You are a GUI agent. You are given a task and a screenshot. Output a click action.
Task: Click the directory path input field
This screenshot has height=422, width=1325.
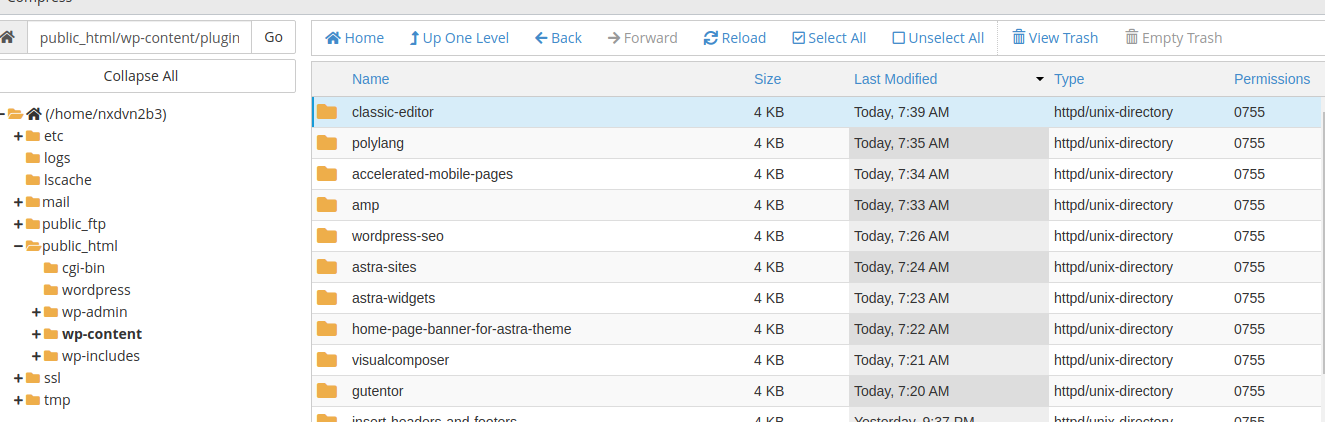click(138, 38)
